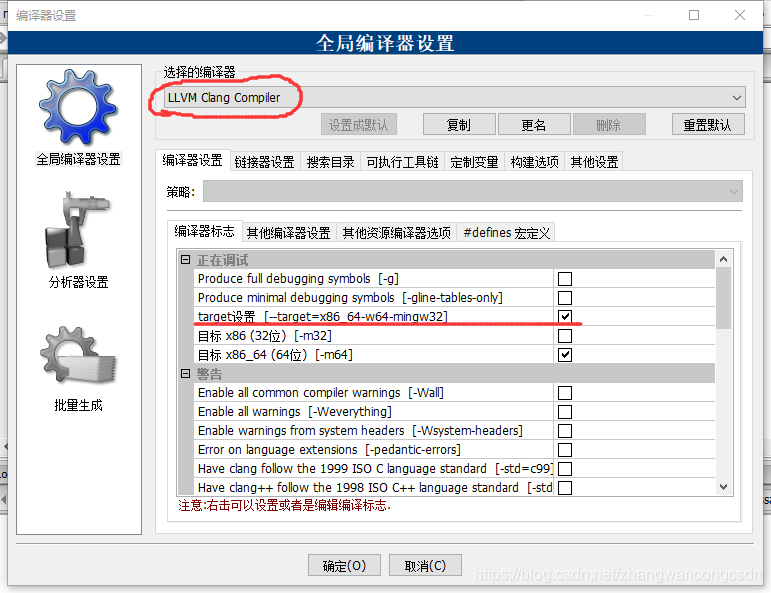Click the flags list scrollbar down arrow
The width and height of the screenshot is (771, 593).
(x=723, y=487)
